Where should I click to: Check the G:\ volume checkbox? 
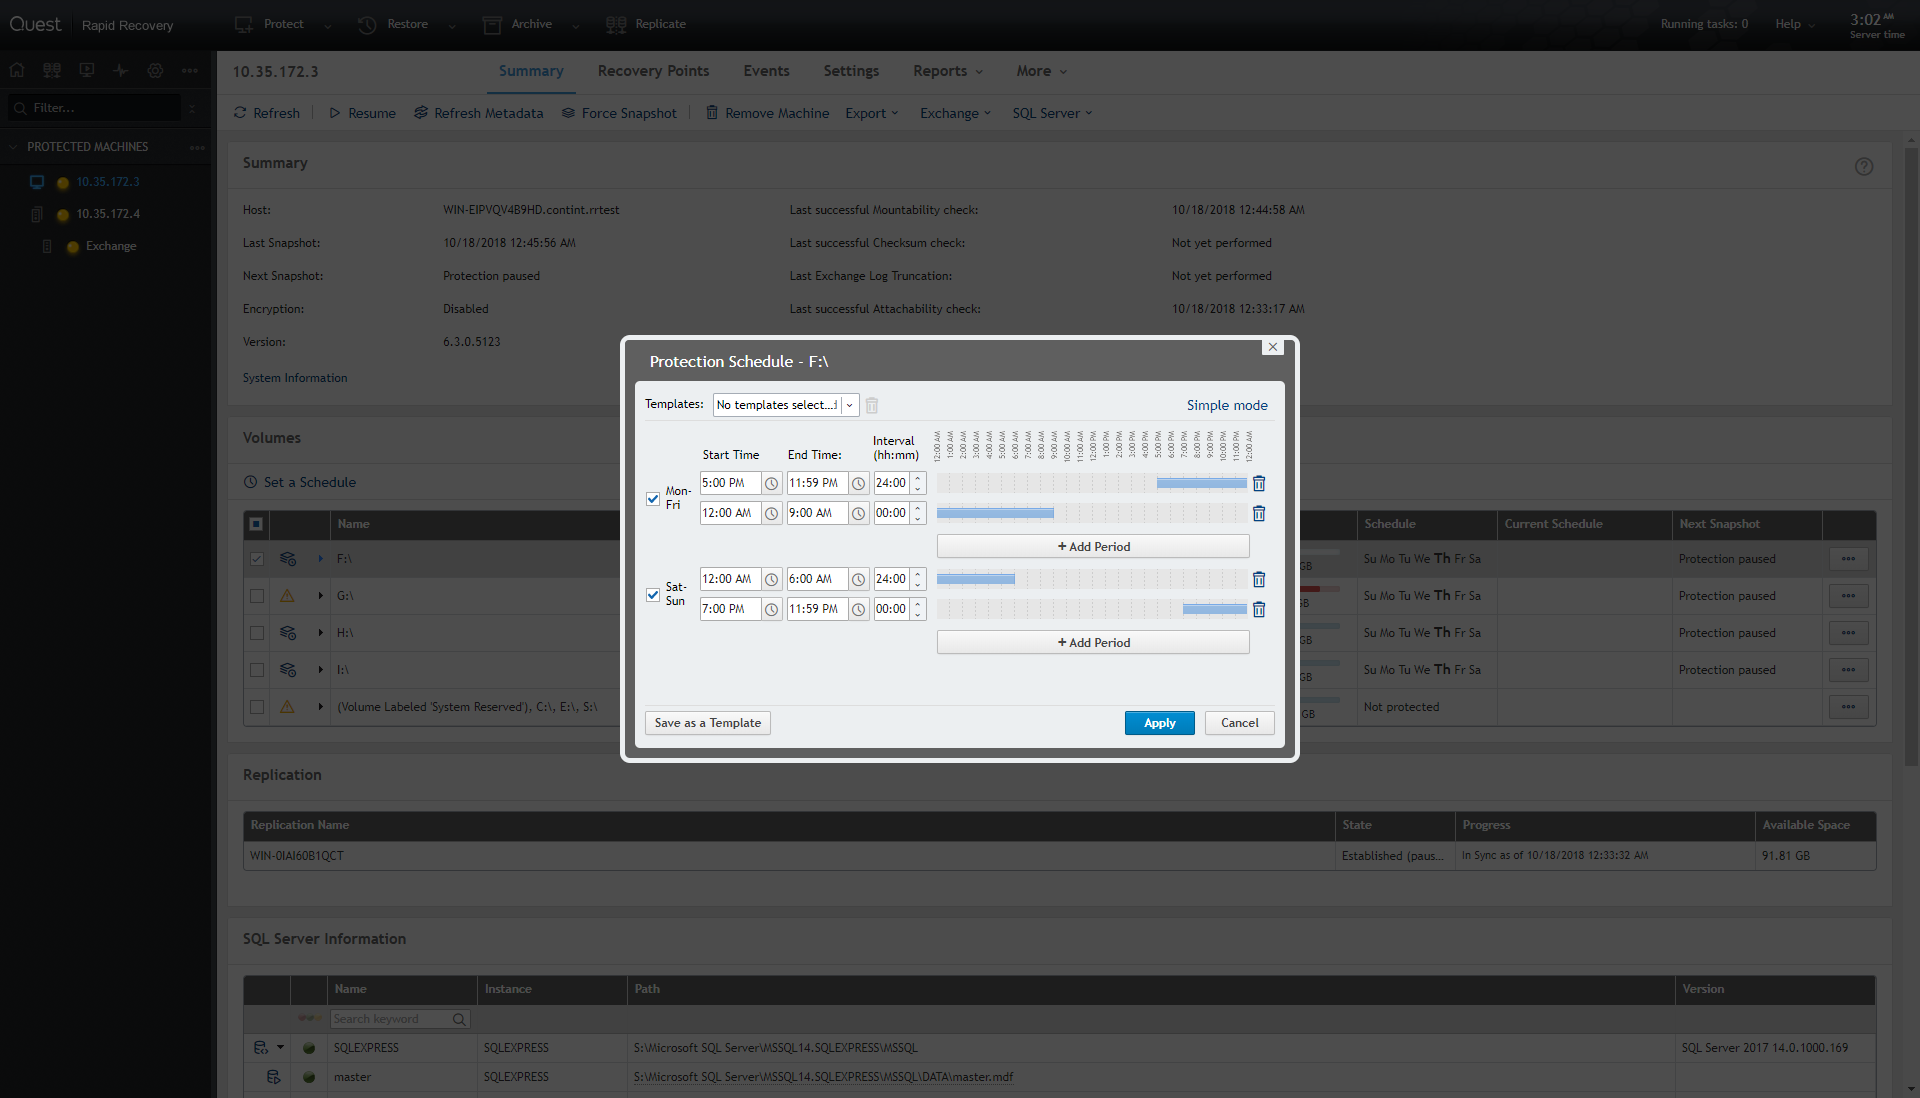pos(257,596)
